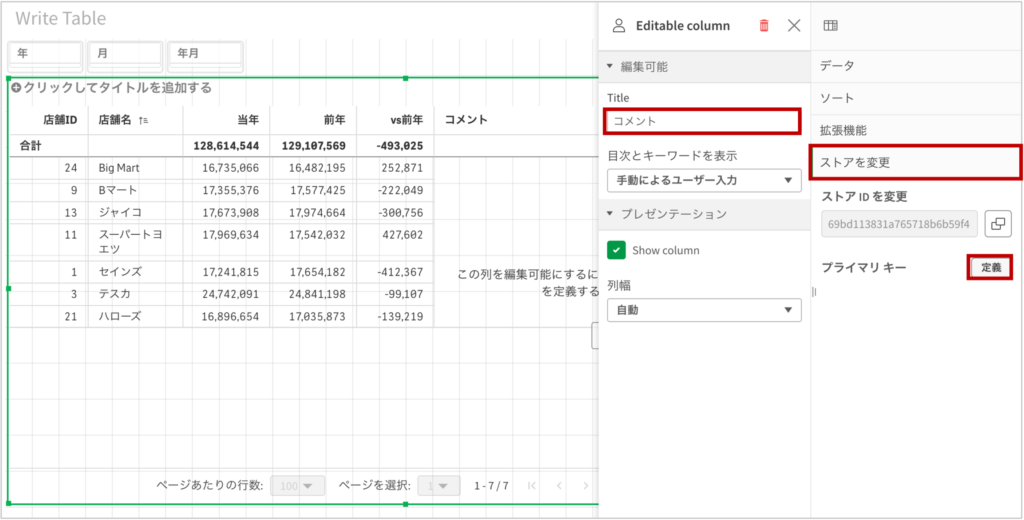Go to the previous page of the table
The width and height of the screenshot is (1024, 520).
(x=559, y=485)
